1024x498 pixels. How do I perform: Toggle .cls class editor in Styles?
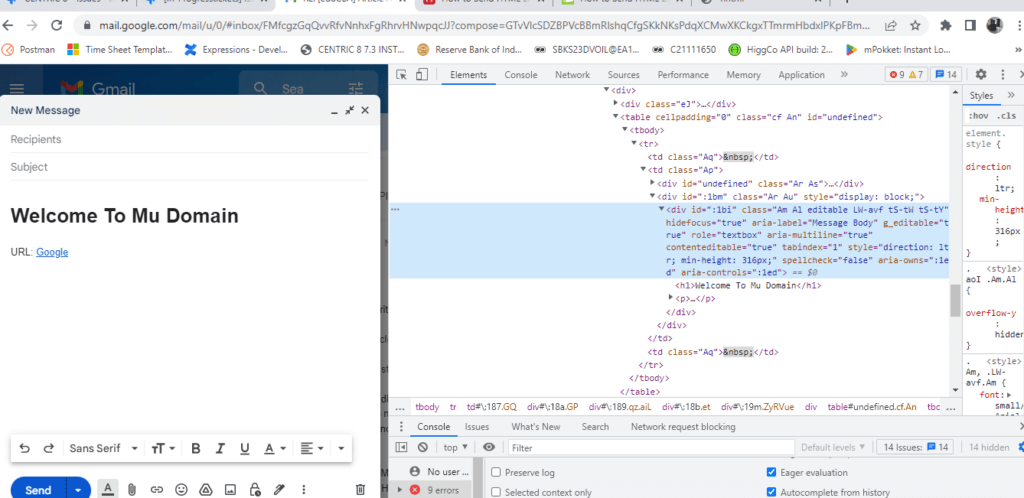tap(1008, 116)
